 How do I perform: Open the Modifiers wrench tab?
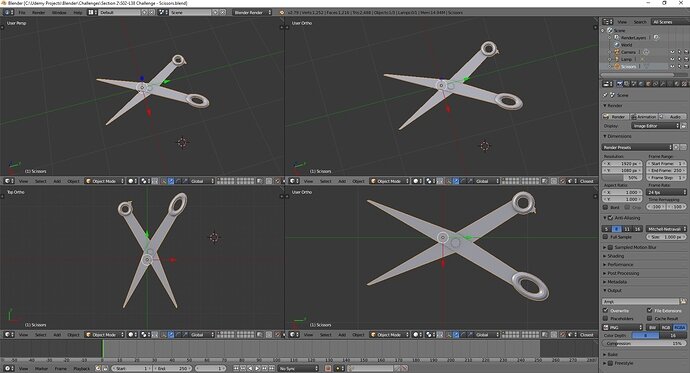662,84
